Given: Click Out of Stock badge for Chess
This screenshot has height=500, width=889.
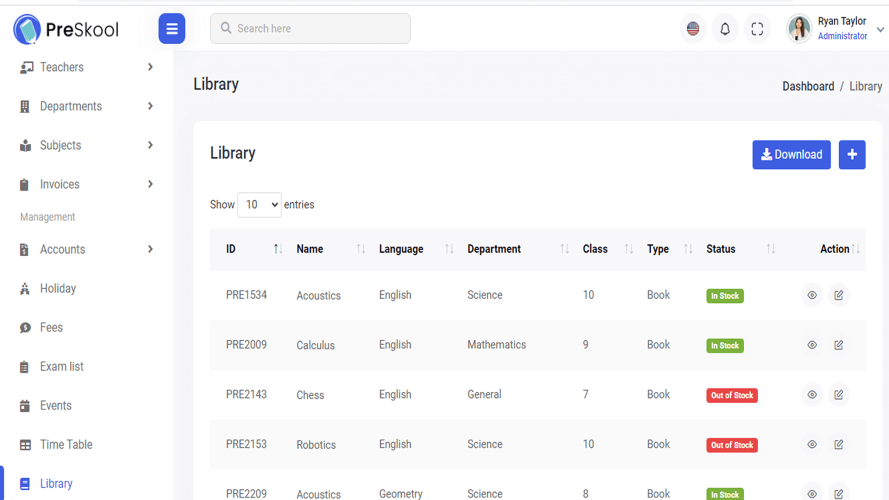Looking at the screenshot, I should point(732,395).
